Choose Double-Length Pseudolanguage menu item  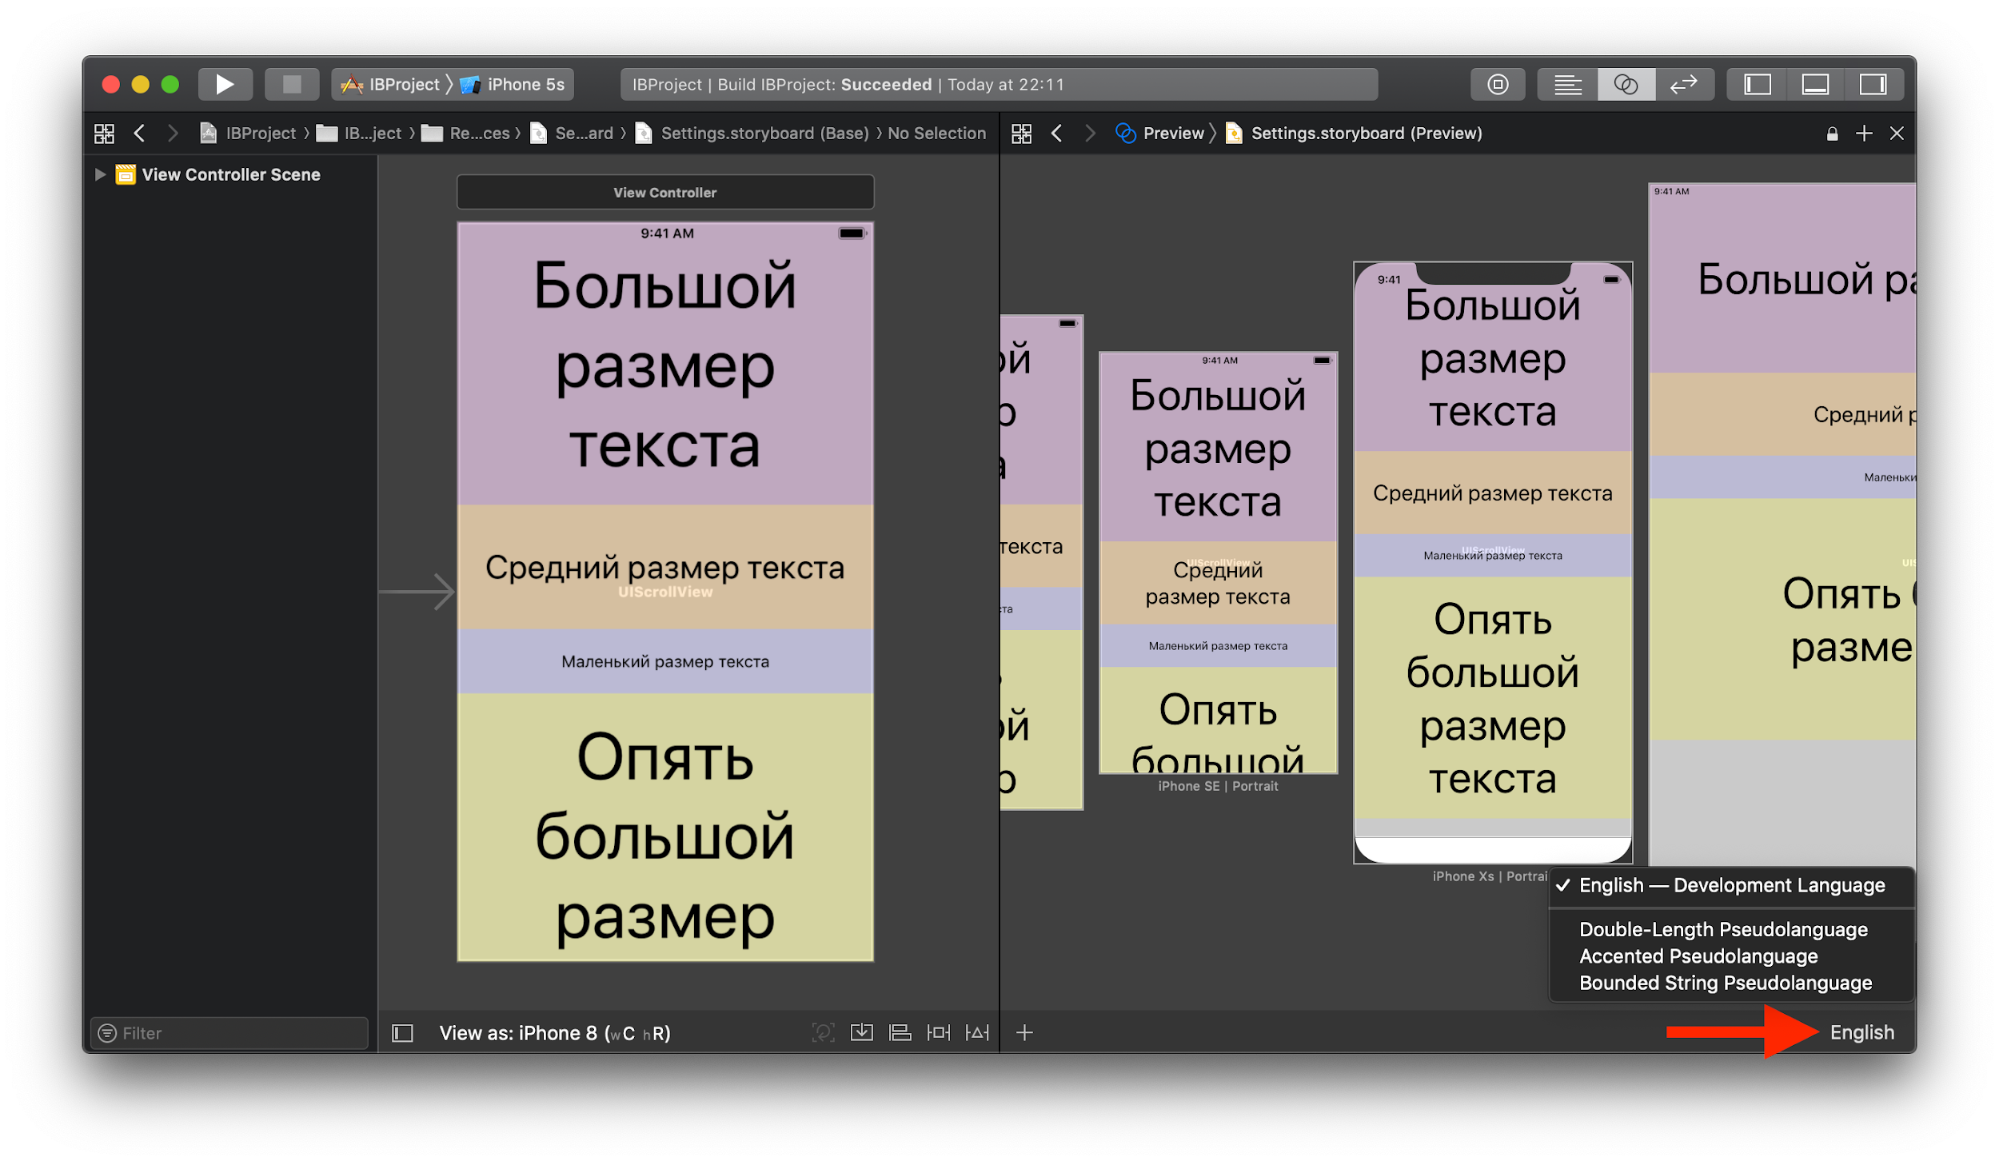tap(1723, 929)
